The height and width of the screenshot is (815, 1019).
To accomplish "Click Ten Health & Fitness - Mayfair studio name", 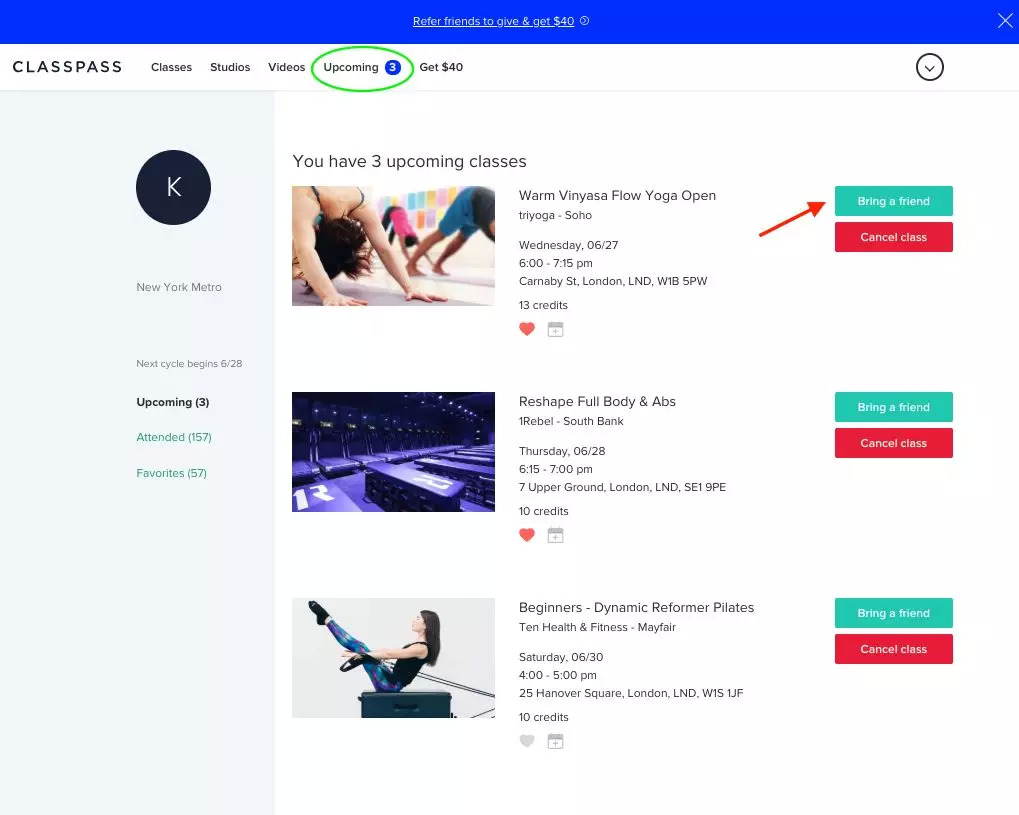I will tap(597, 627).
